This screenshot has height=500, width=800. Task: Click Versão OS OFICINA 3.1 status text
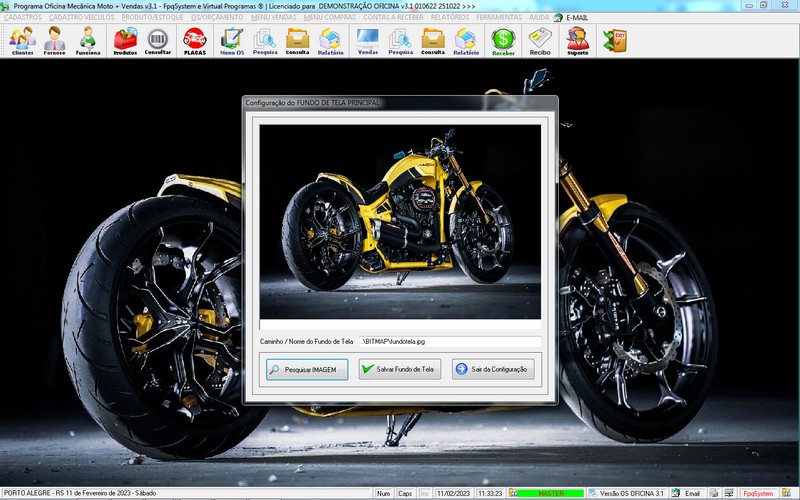click(632, 493)
